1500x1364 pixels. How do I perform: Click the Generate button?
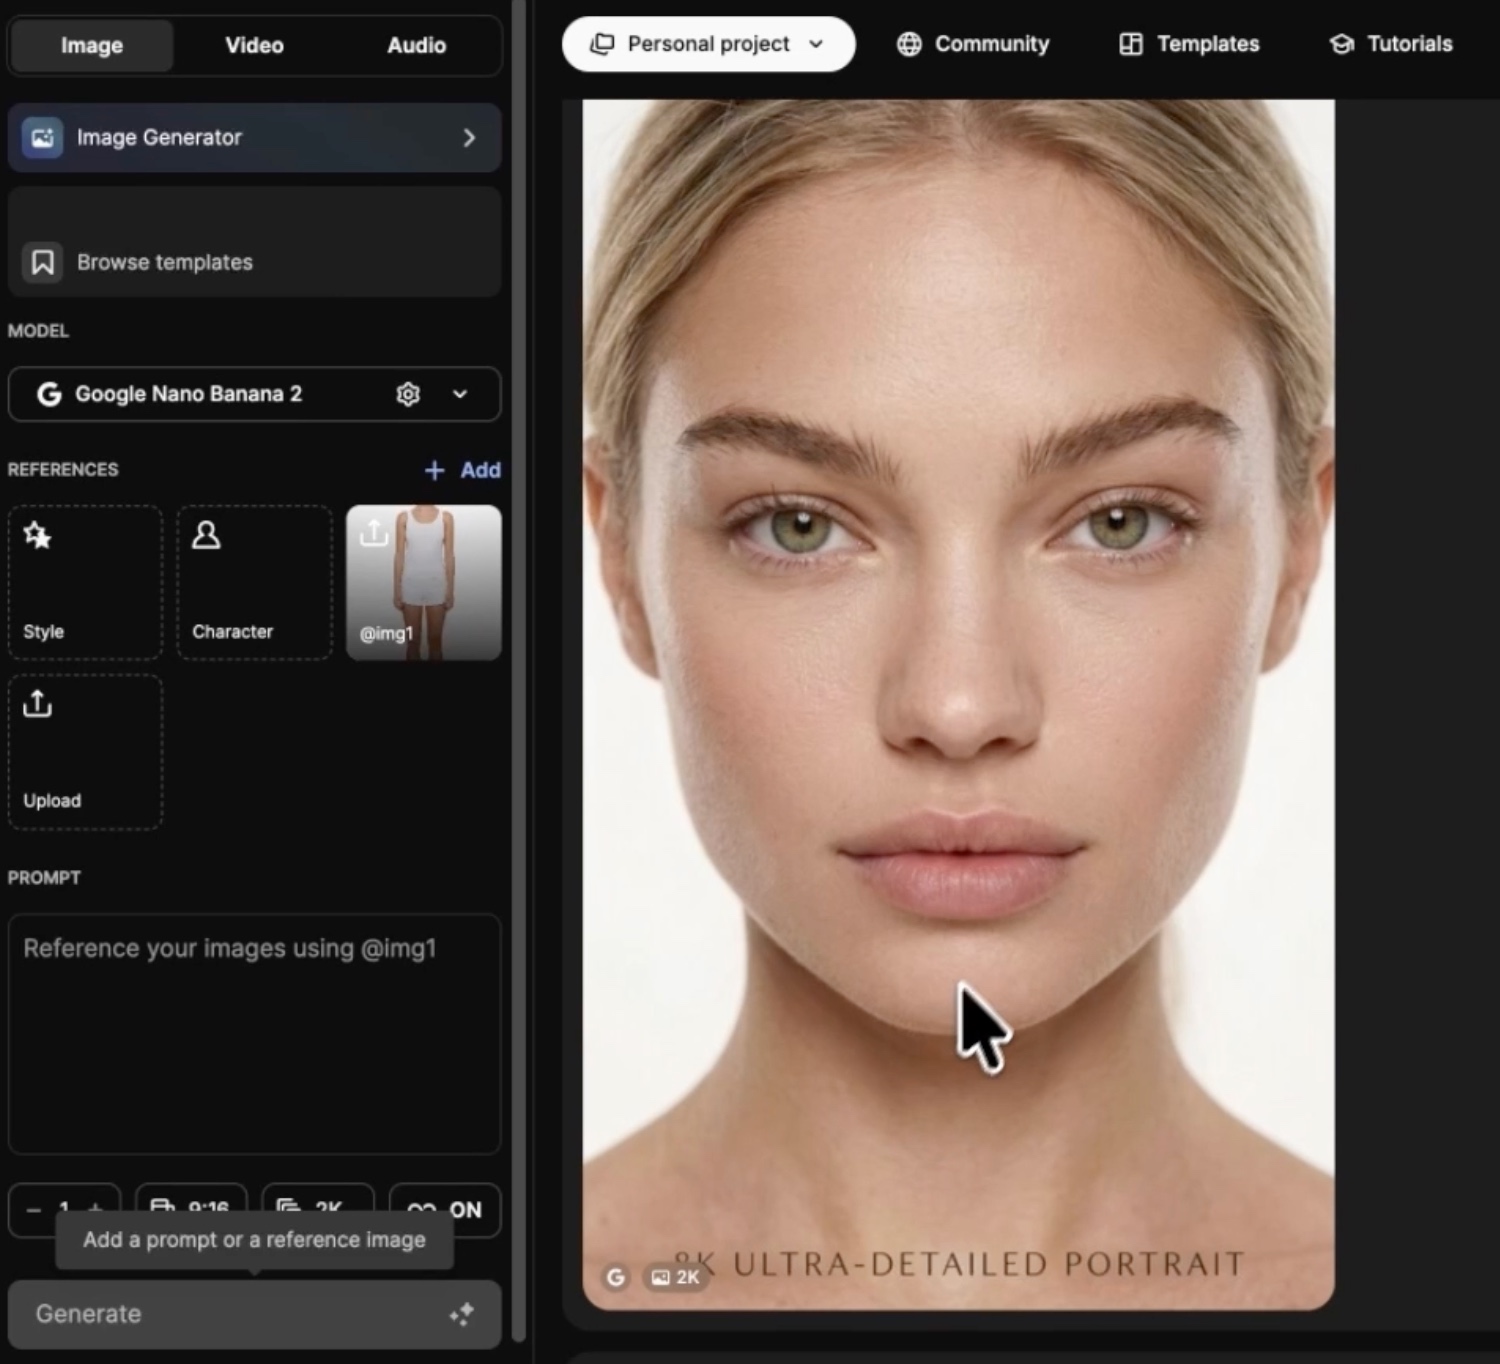[254, 1313]
